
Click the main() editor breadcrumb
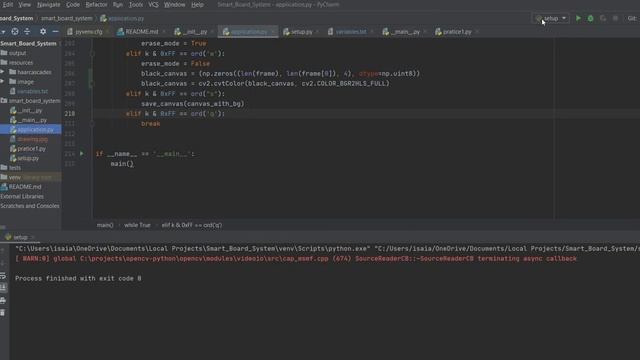(105, 225)
